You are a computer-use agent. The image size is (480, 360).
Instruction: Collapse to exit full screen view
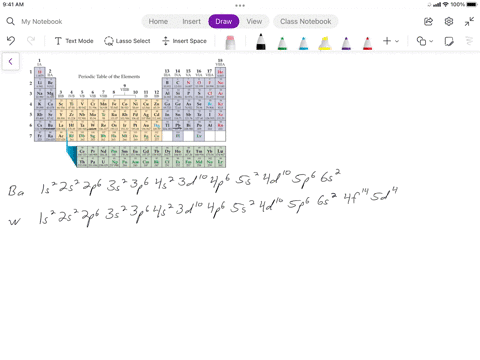[469, 21]
